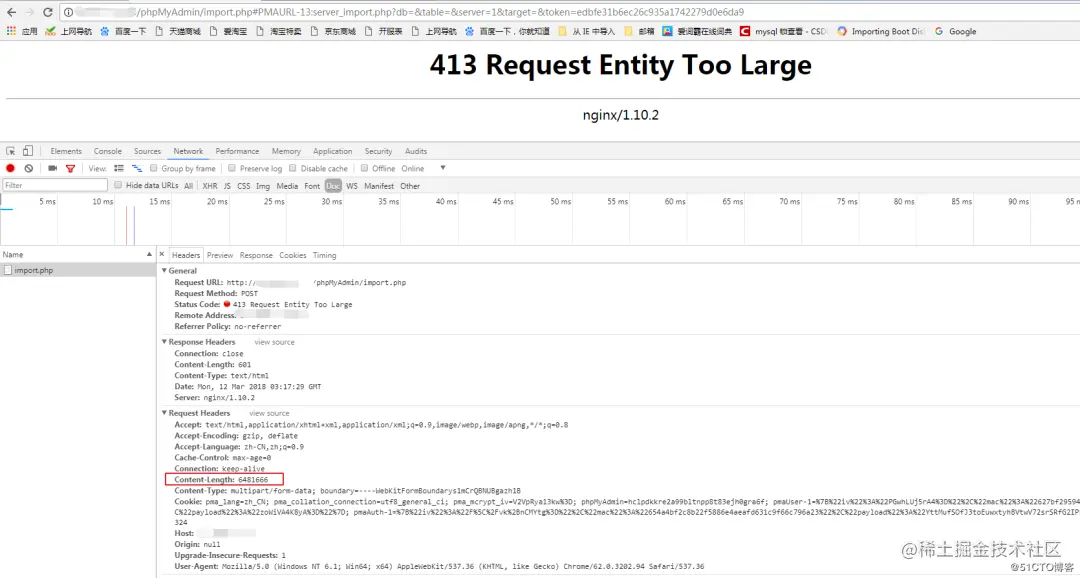This screenshot has height=578, width=1080.
Task: Open the mysql CSDN bookmark
Action: point(784,31)
